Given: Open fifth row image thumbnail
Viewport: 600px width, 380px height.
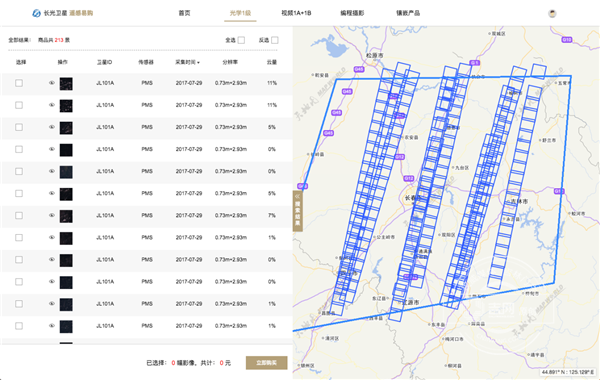Looking at the screenshot, I should point(66,172).
